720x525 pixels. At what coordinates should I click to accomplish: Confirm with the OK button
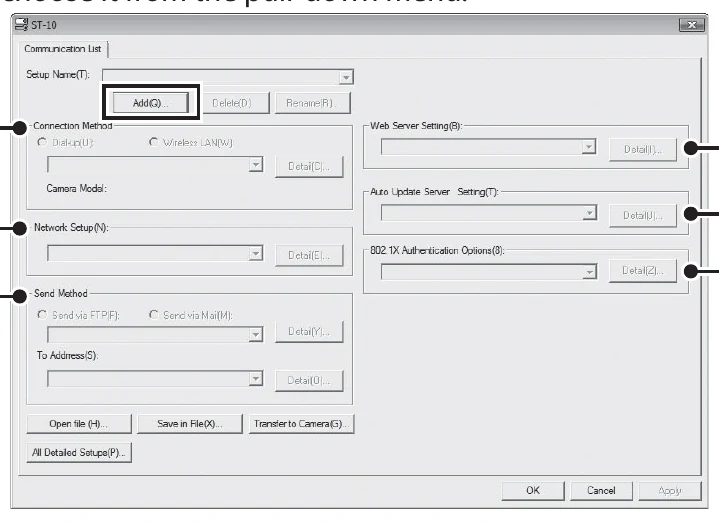533,491
